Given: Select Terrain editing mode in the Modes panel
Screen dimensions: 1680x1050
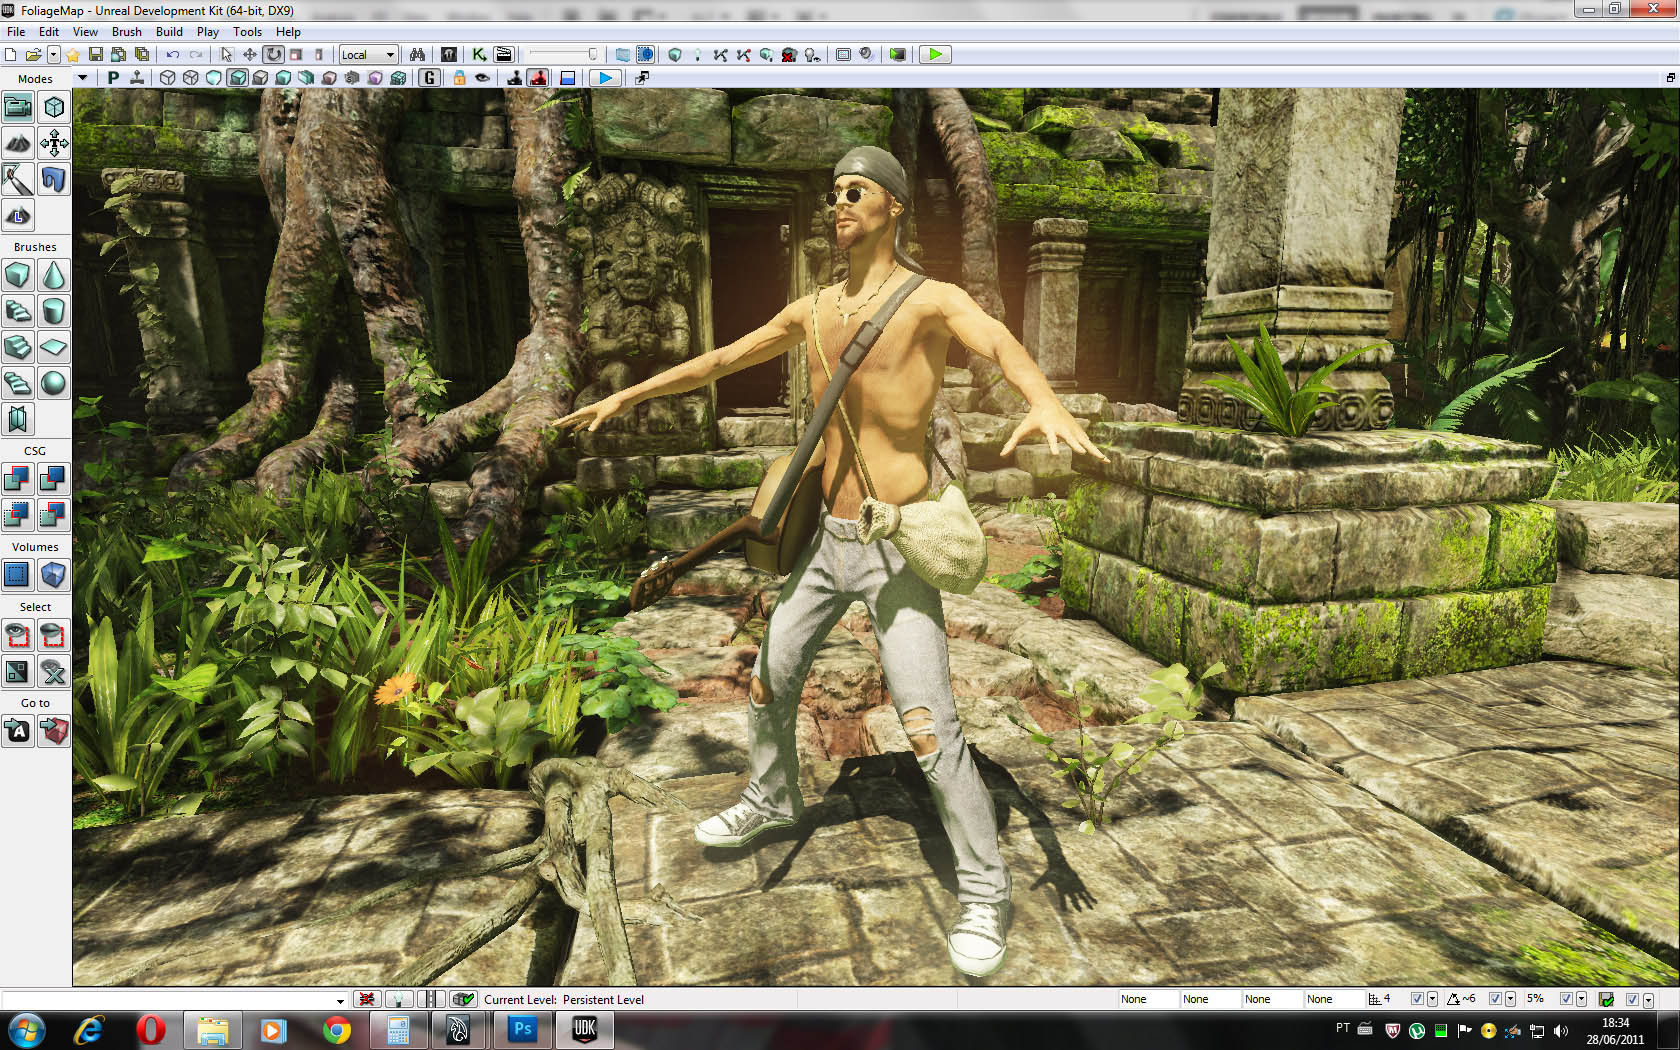Looking at the screenshot, I should [x=18, y=144].
